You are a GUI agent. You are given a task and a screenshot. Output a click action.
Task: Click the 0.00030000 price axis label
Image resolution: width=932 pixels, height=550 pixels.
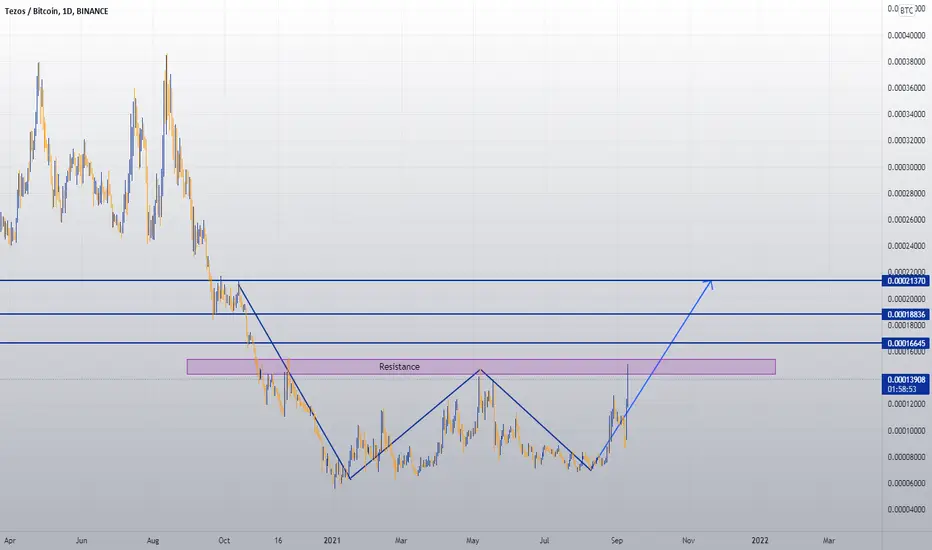point(906,167)
